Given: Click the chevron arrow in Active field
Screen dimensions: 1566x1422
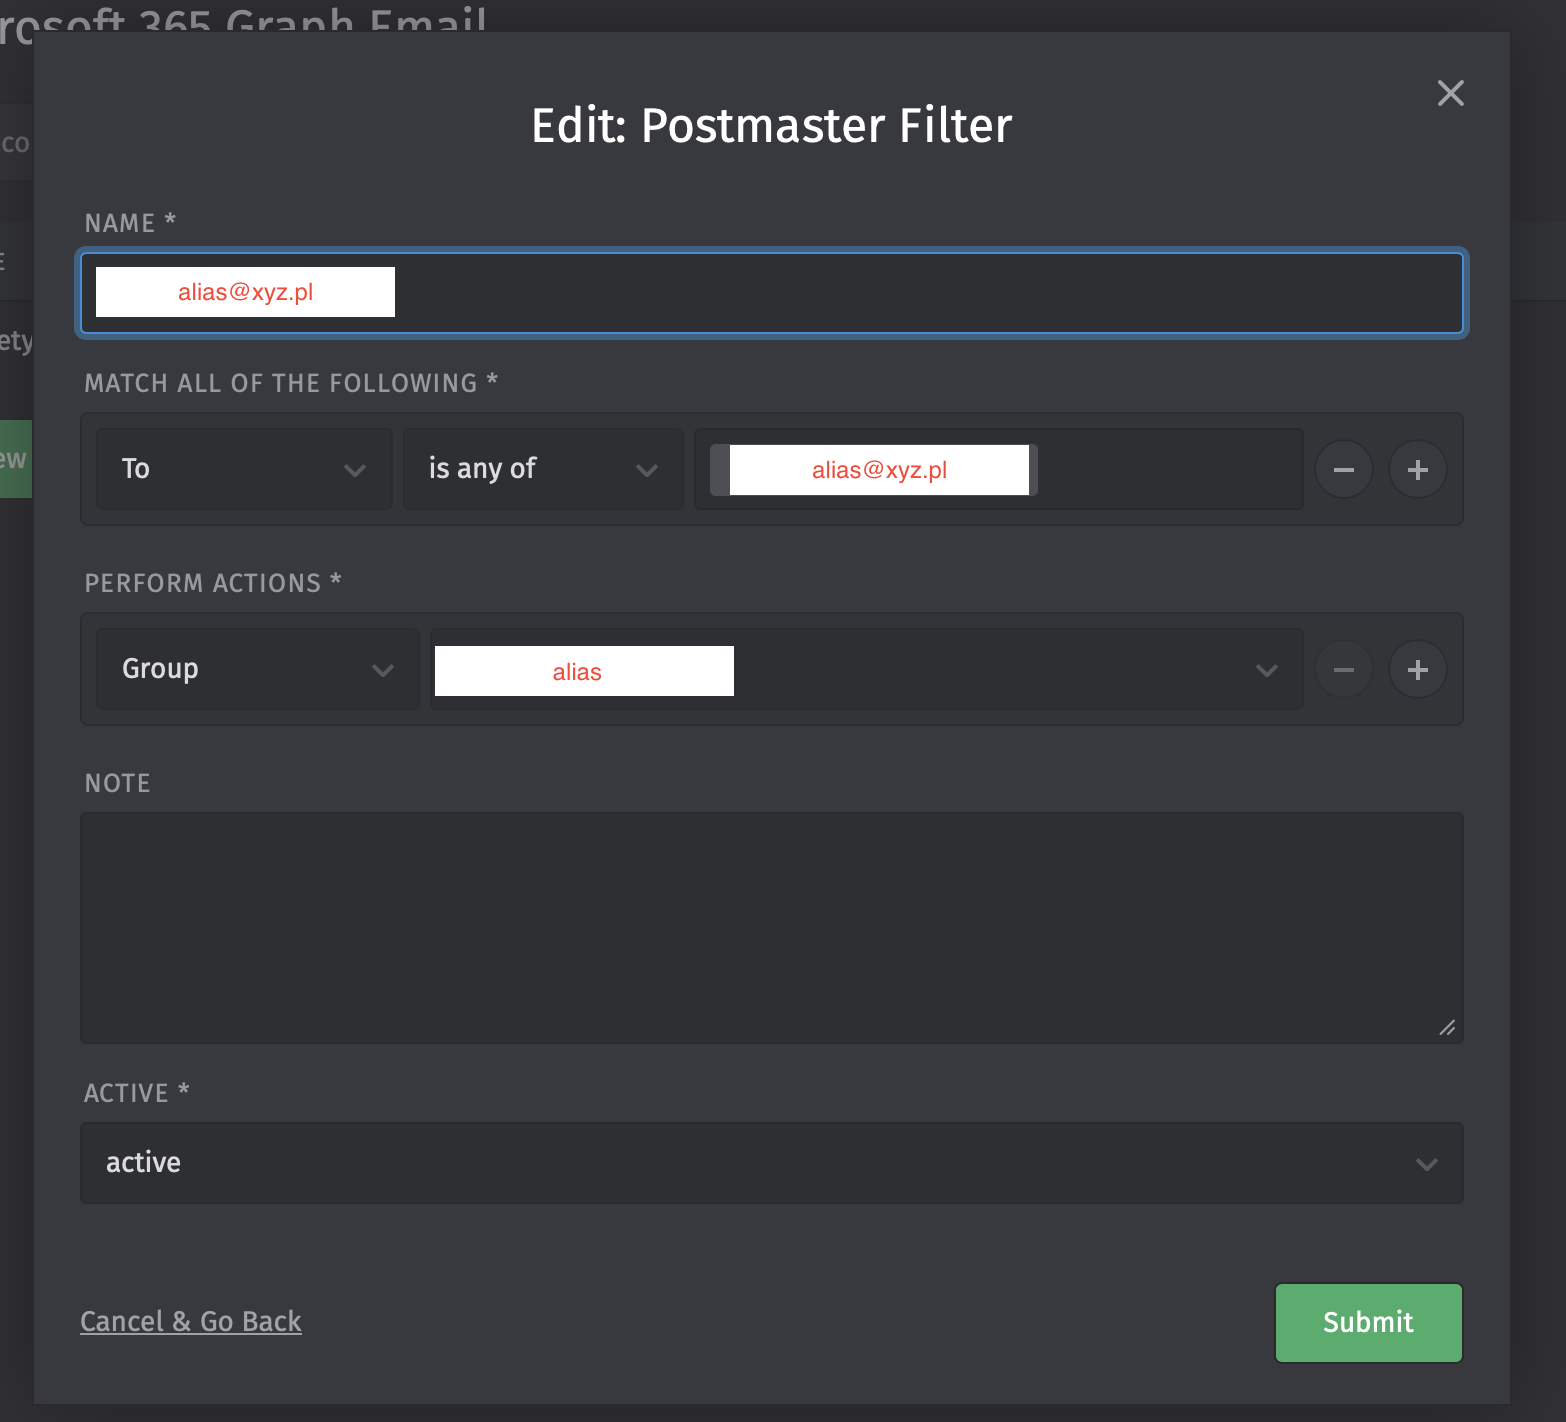Looking at the screenshot, I should [1426, 1163].
